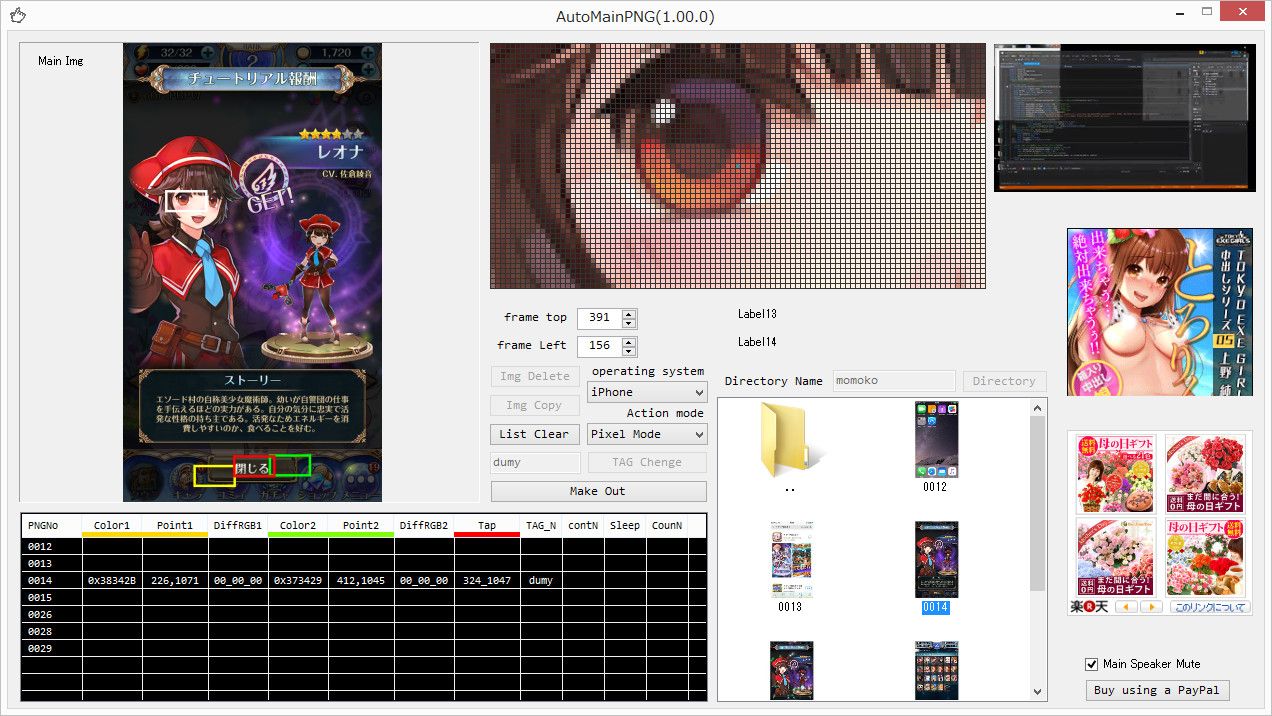
Task: Click the List Clear button
Action: [x=534, y=434]
